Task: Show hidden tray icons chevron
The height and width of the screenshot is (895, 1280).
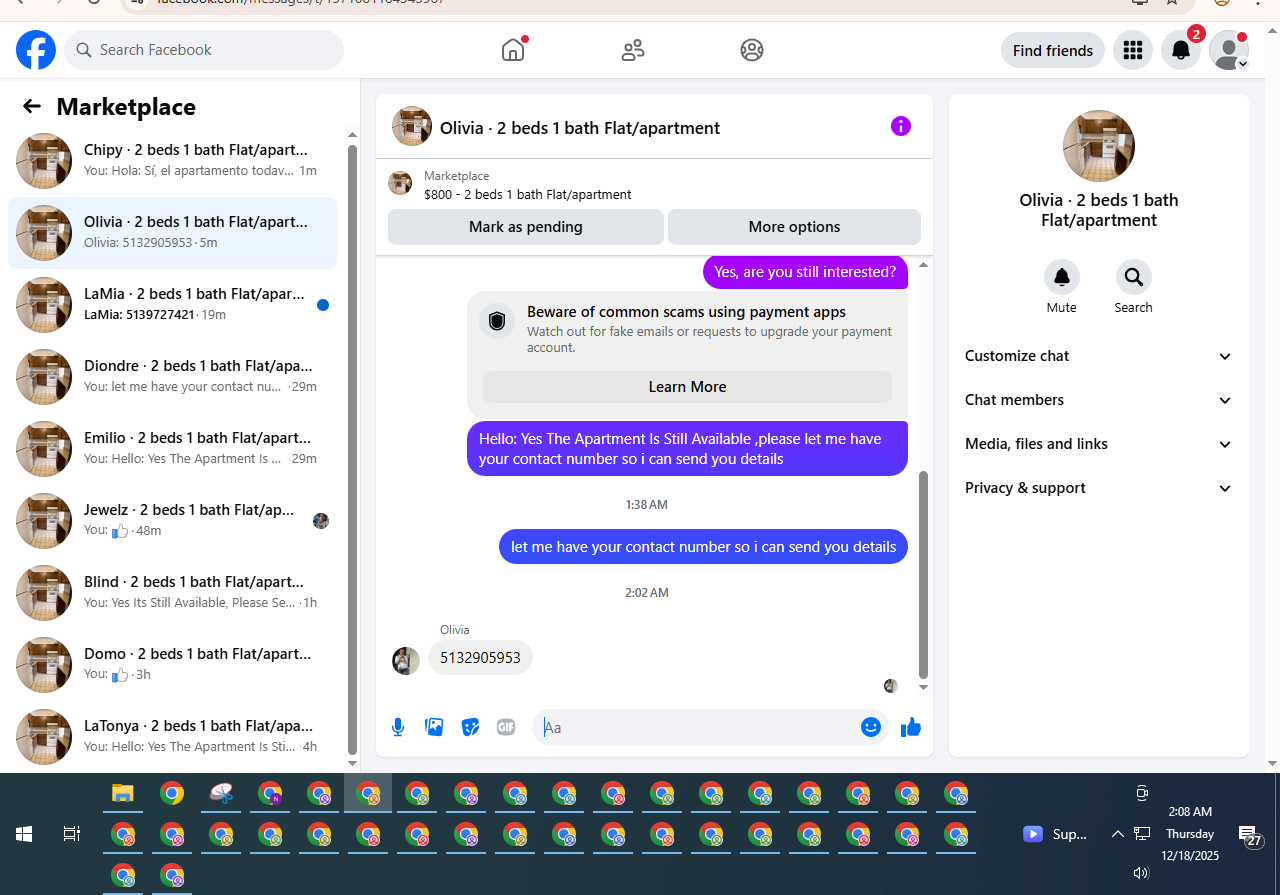Action: pos(1117,834)
